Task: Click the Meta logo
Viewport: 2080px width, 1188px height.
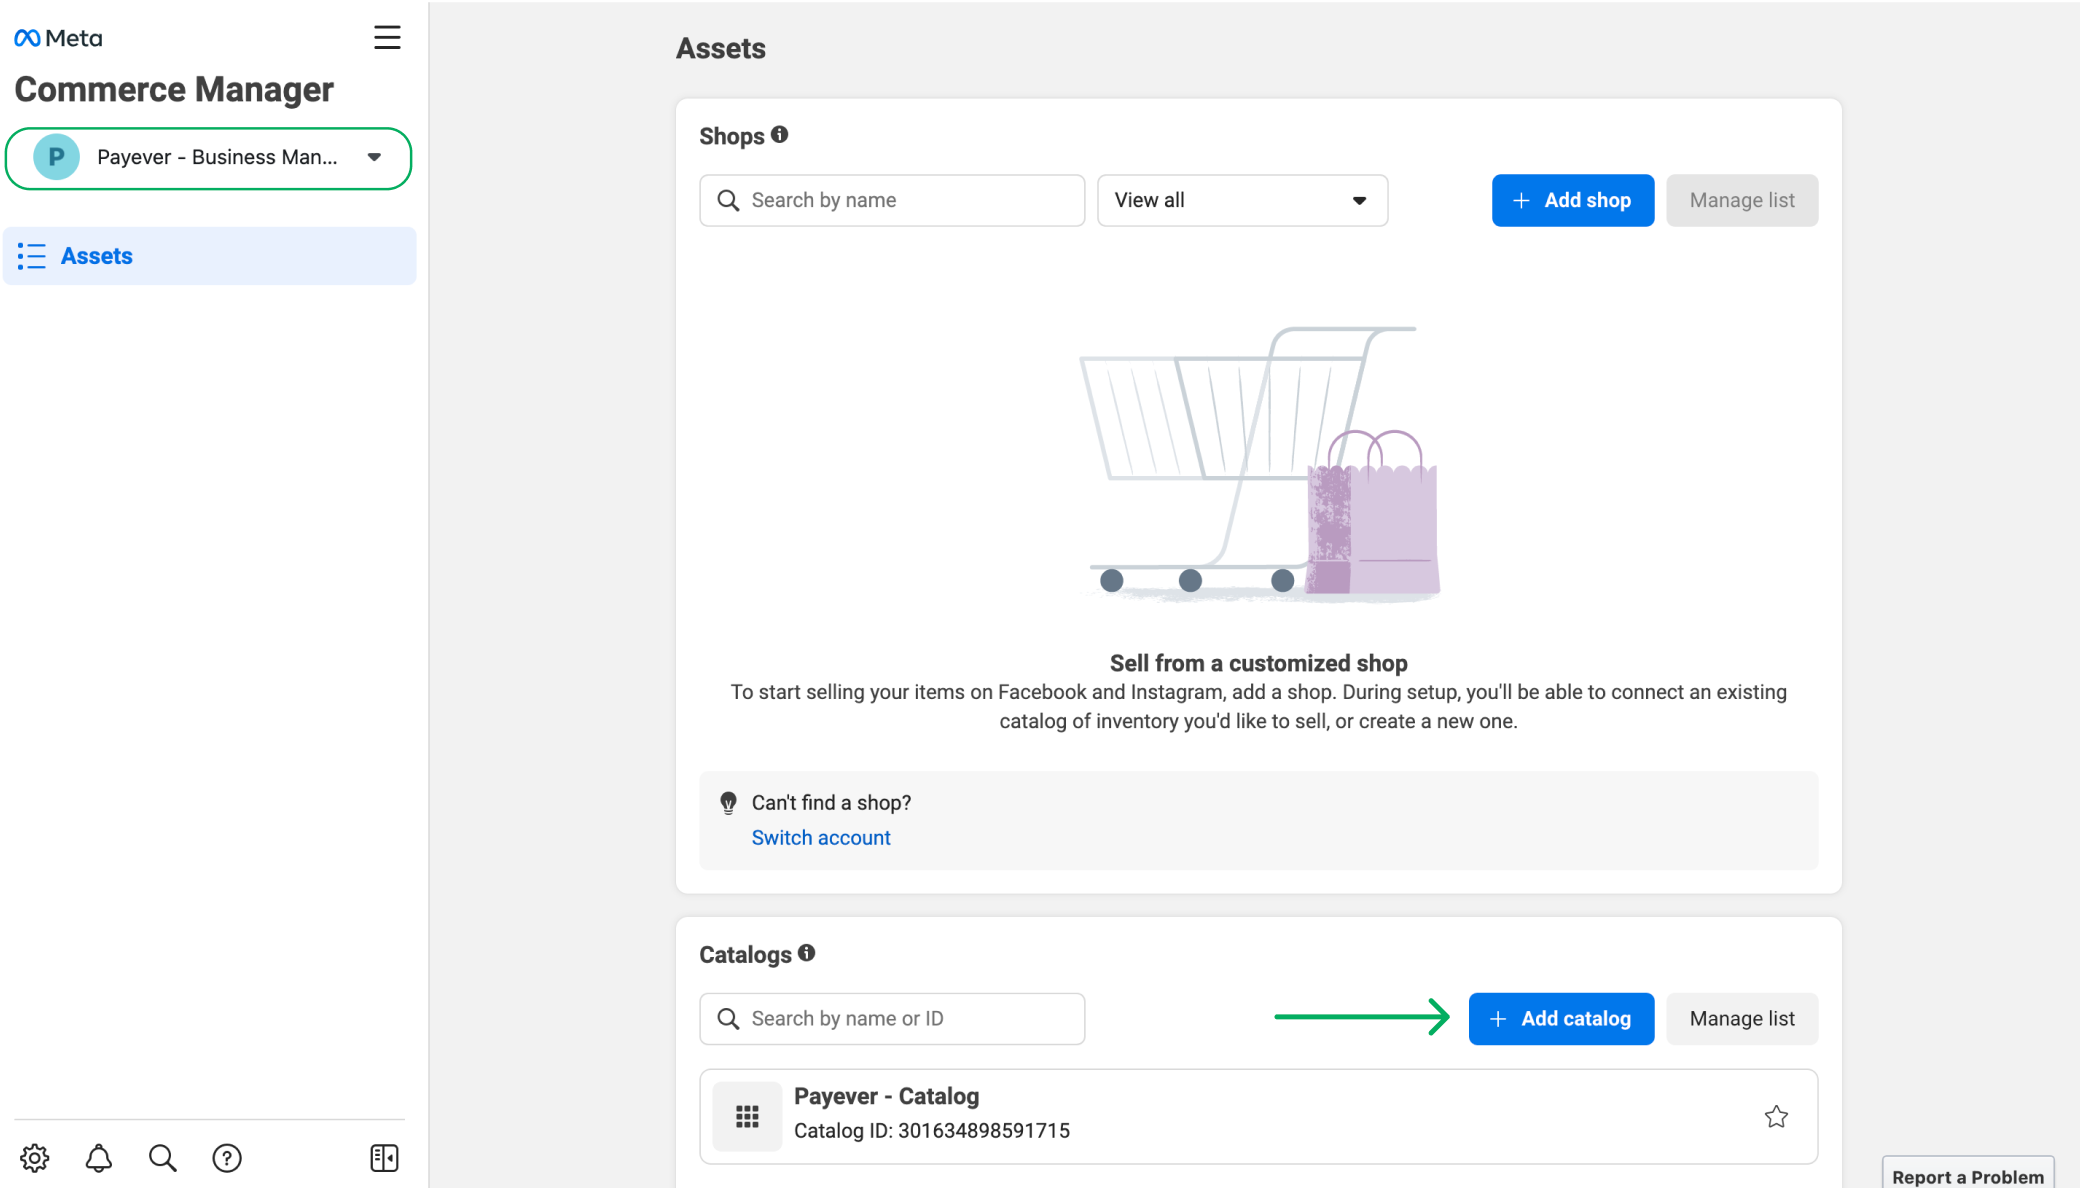Action: (58, 38)
